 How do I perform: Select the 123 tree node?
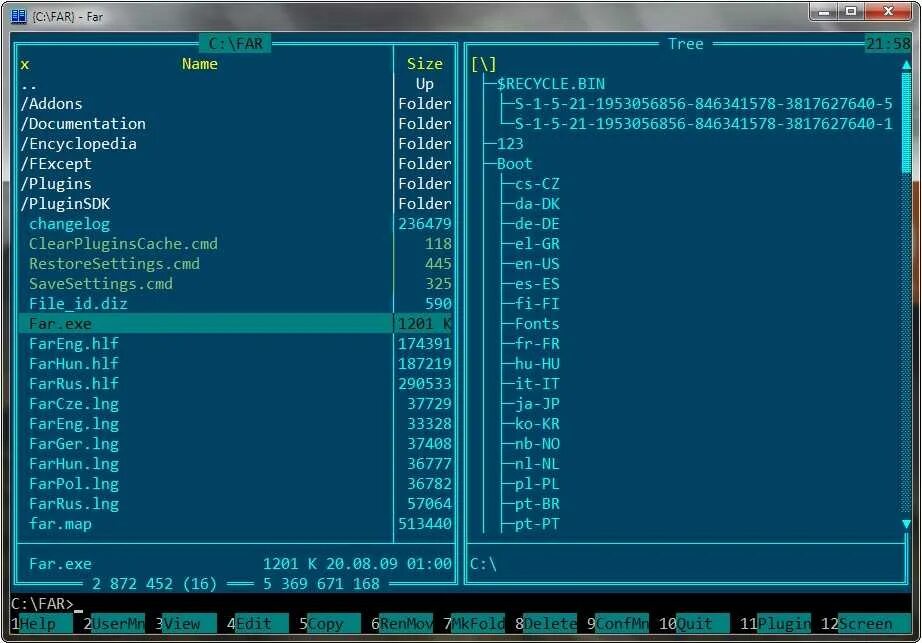click(x=510, y=143)
